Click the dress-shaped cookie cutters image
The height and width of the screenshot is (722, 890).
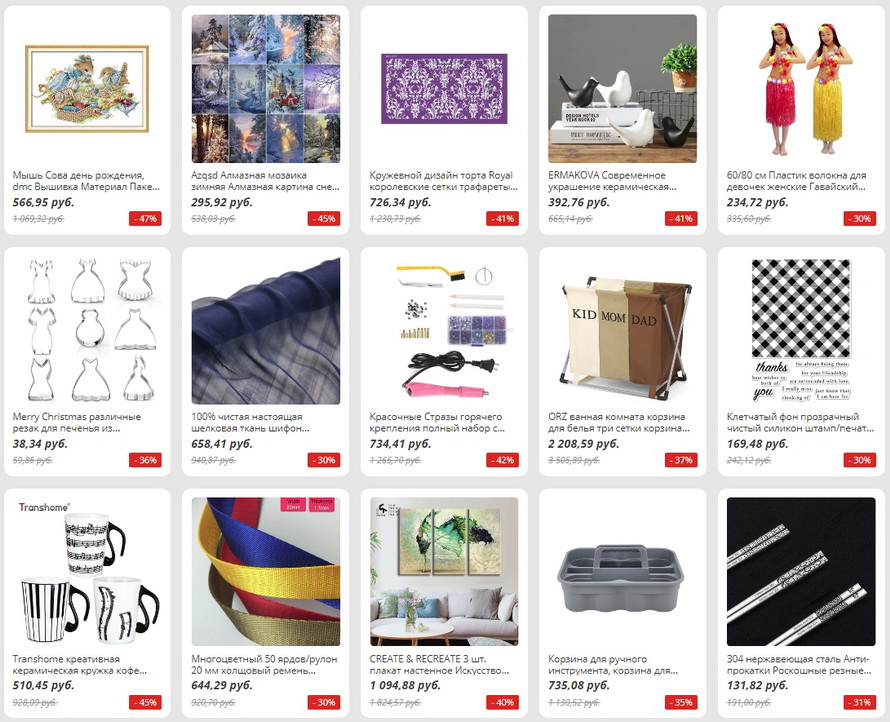[87, 330]
